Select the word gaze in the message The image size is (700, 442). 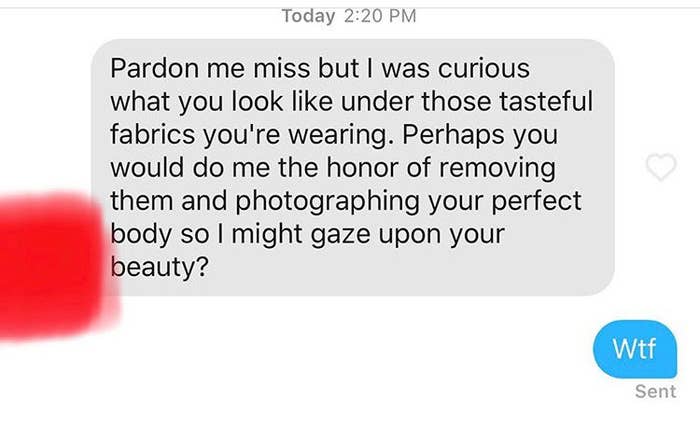[x=340, y=234]
